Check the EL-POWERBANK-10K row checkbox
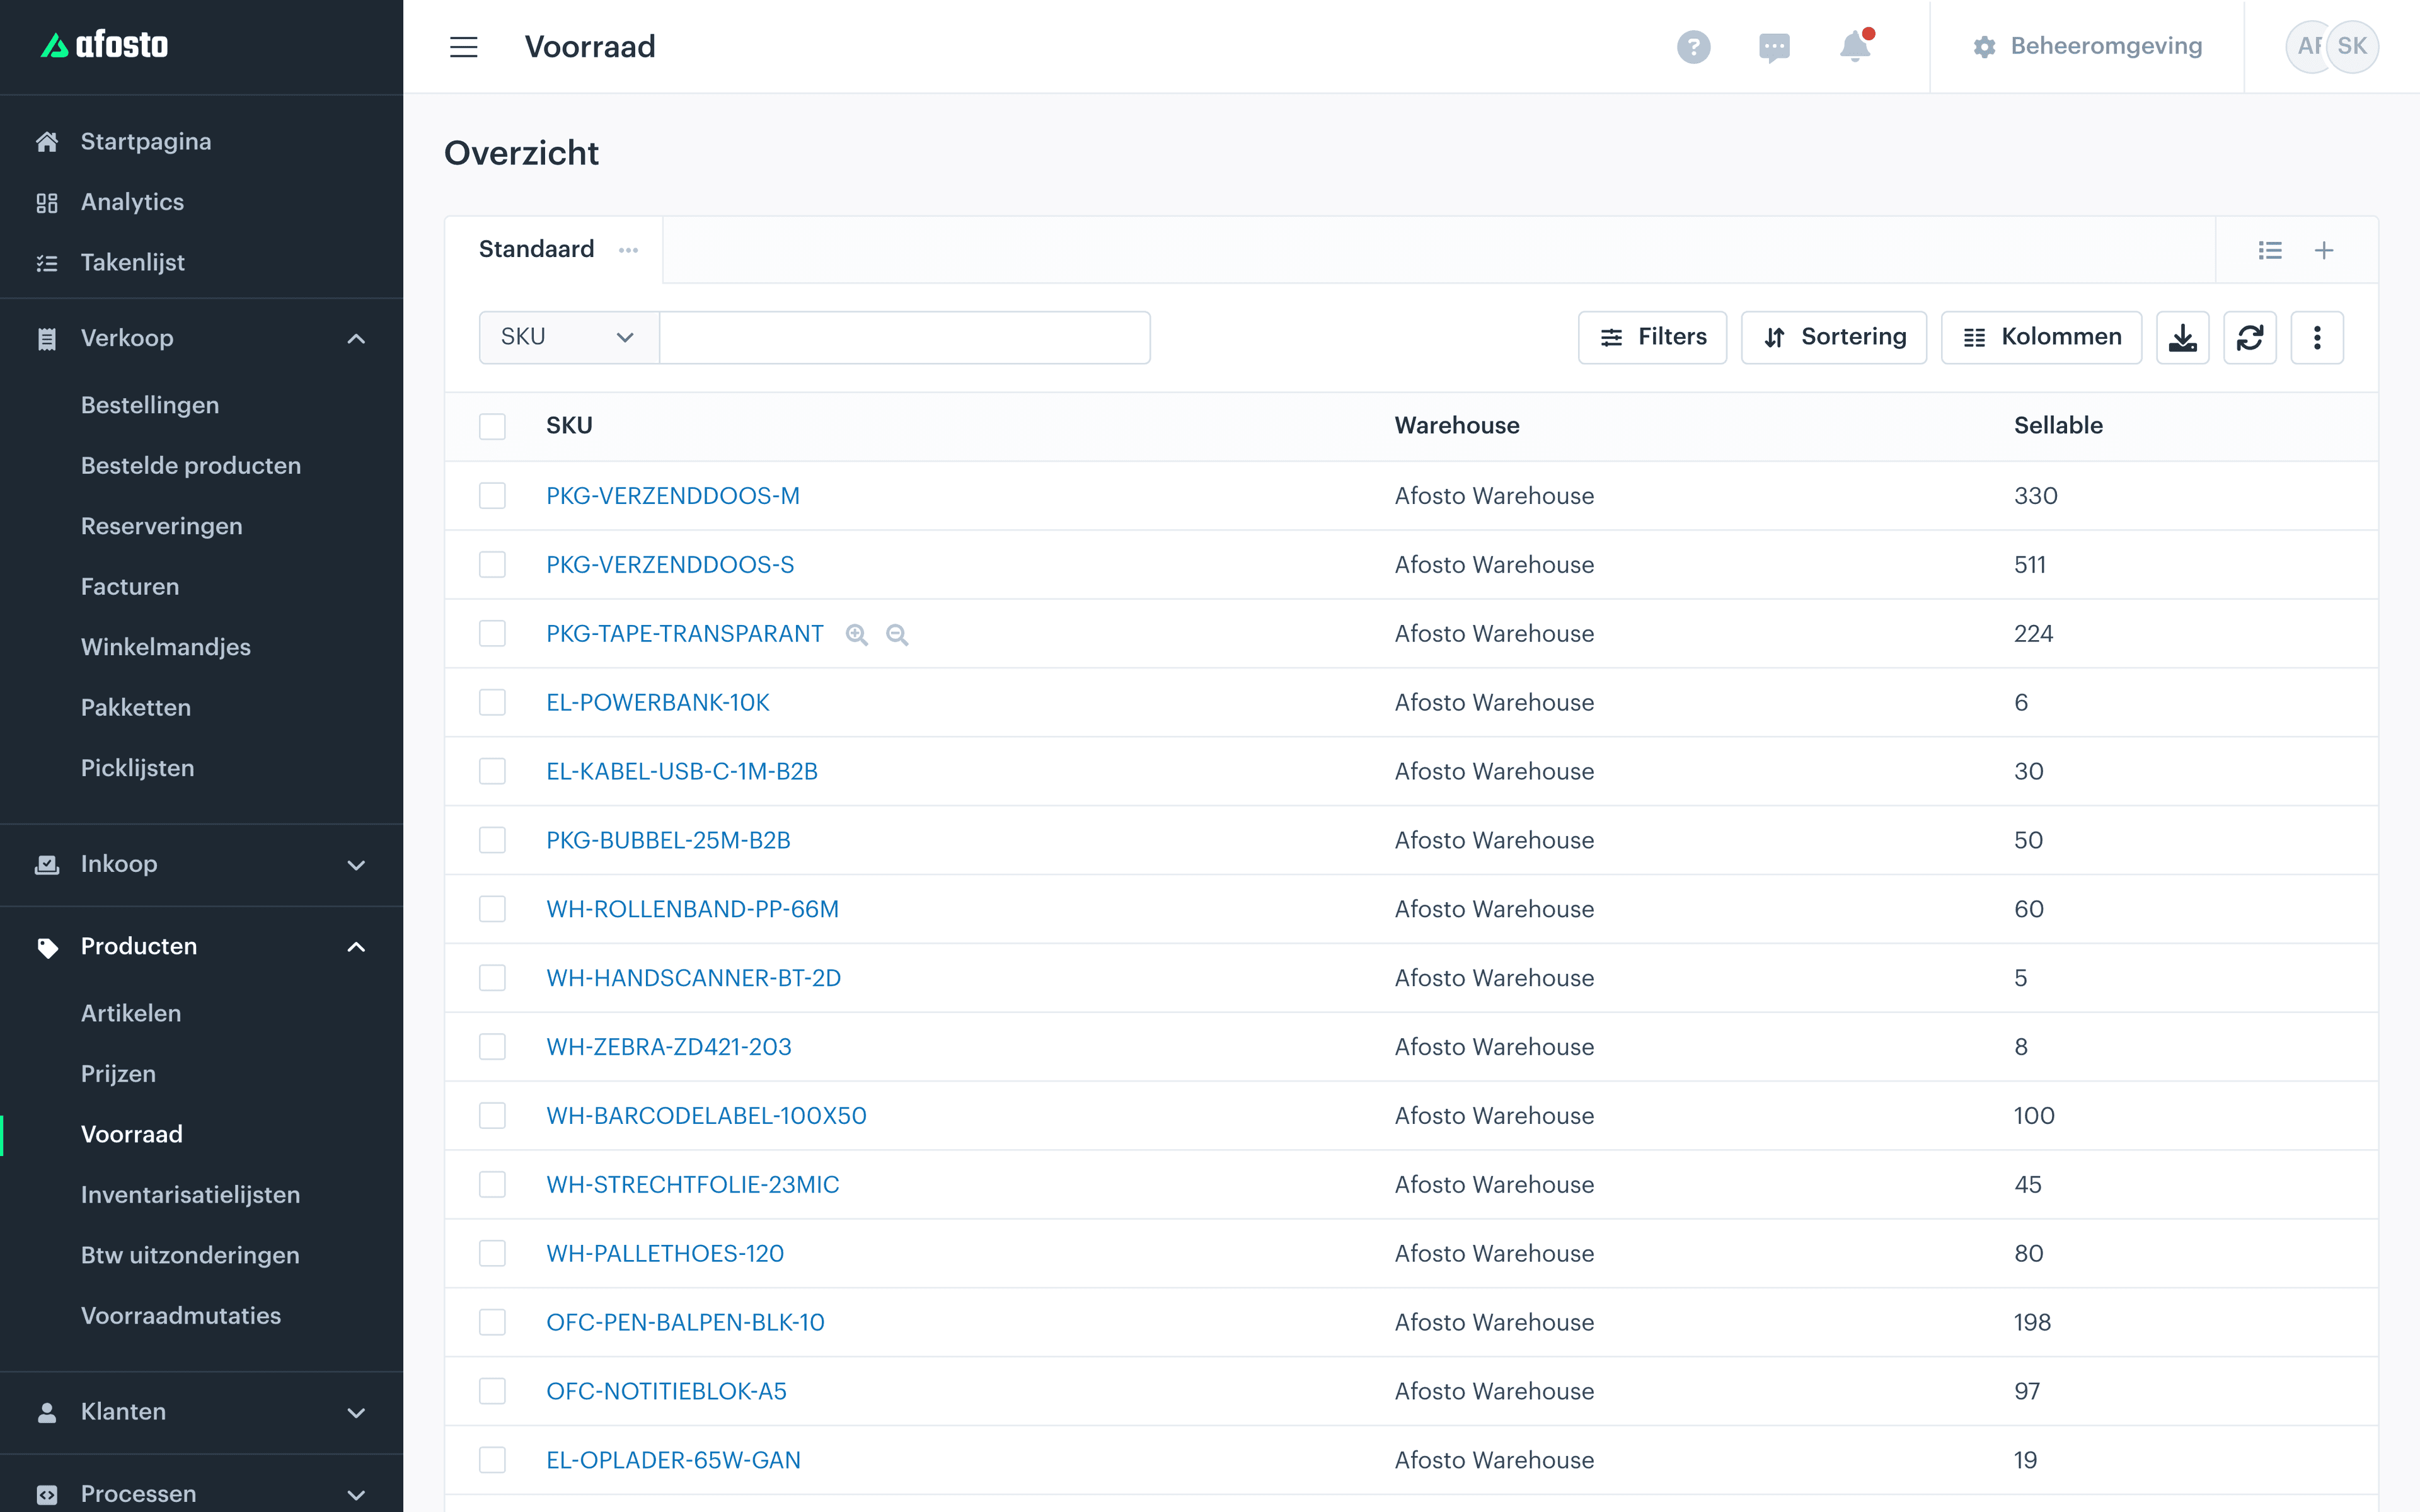Image resolution: width=2420 pixels, height=1512 pixels. tap(492, 703)
